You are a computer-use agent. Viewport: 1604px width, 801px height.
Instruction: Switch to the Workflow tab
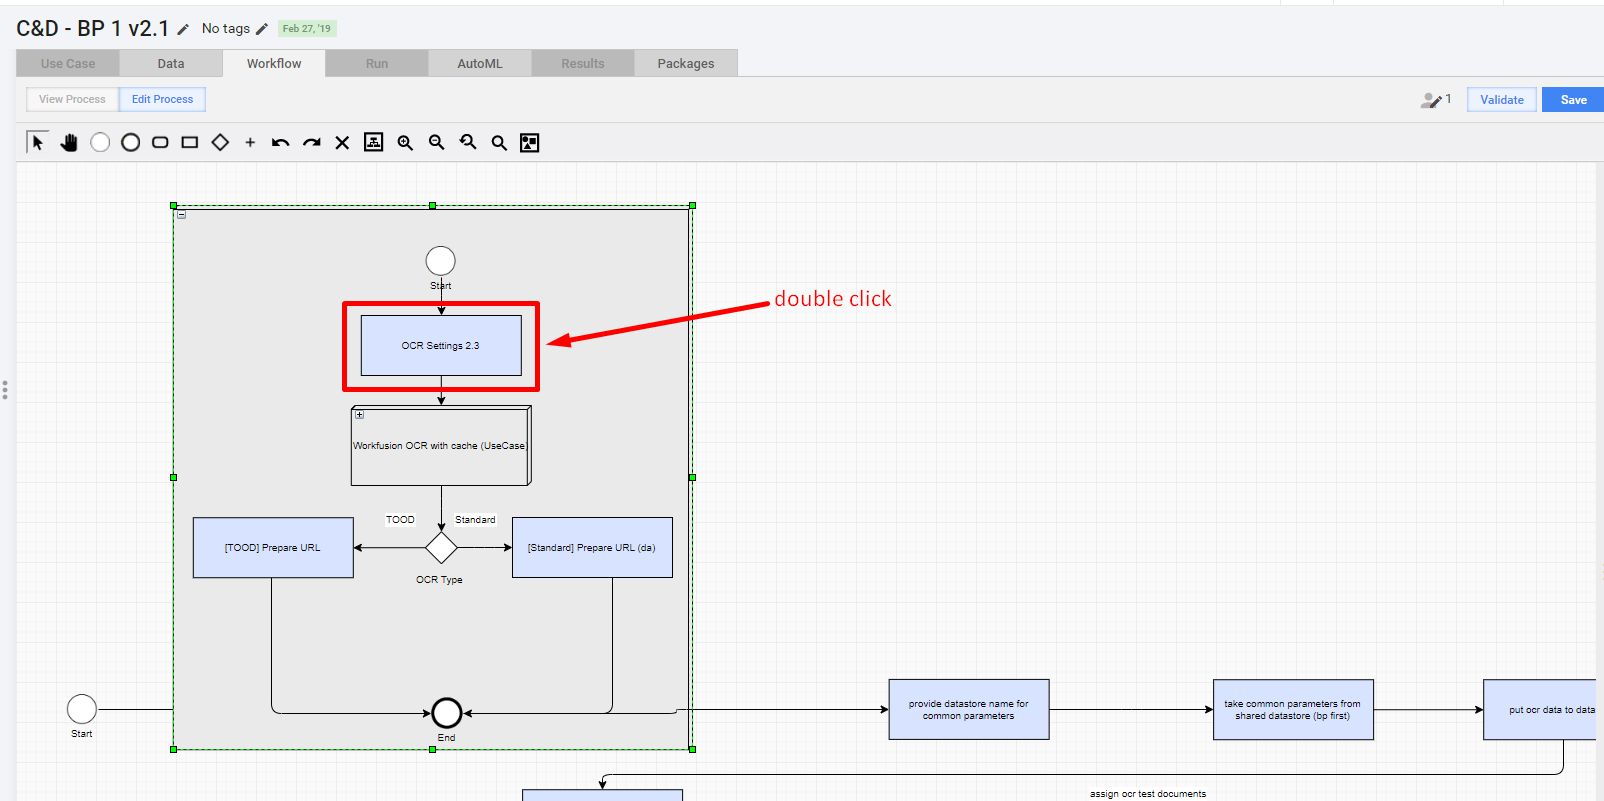pos(274,63)
